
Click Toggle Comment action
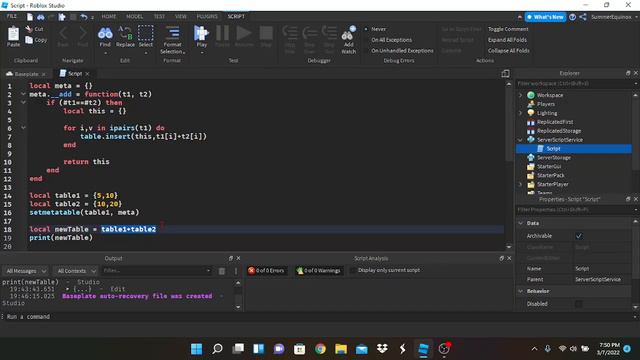point(508,29)
